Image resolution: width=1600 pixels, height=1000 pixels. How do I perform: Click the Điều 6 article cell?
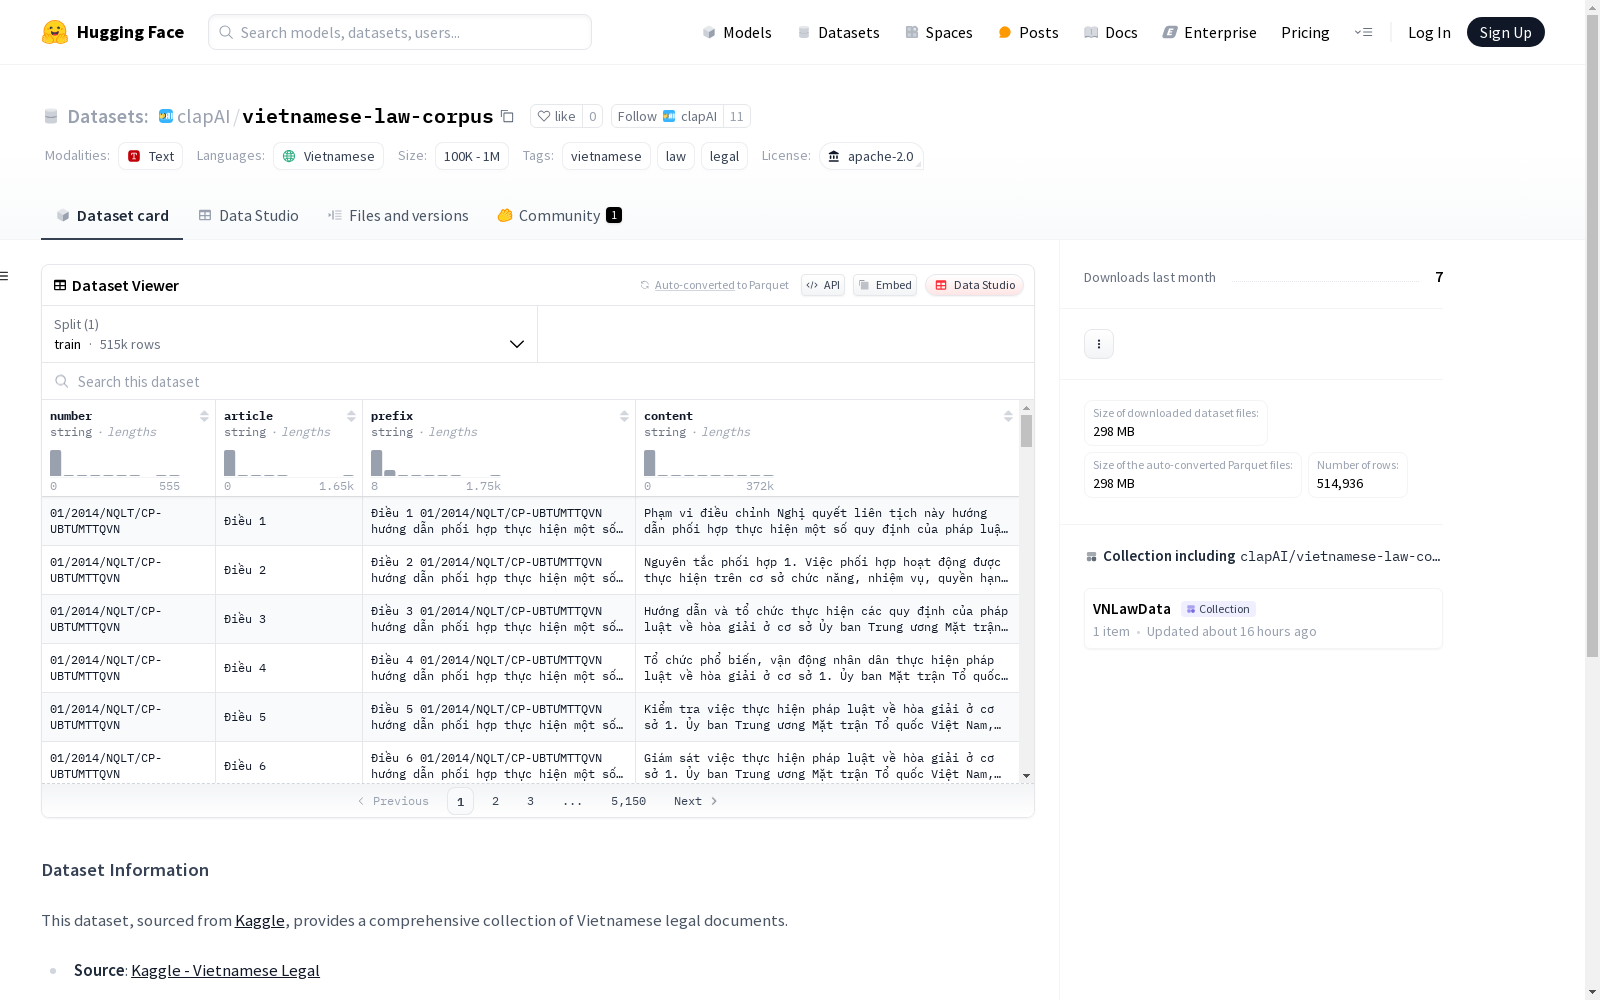289,765
